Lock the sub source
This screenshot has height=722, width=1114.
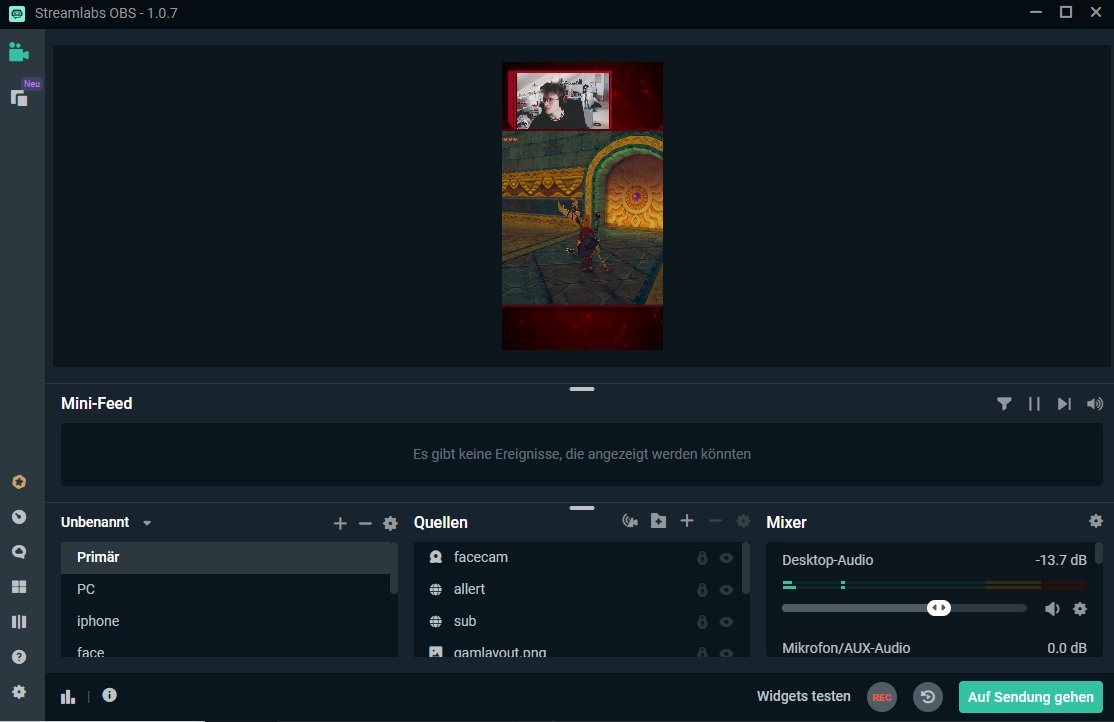pos(702,622)
